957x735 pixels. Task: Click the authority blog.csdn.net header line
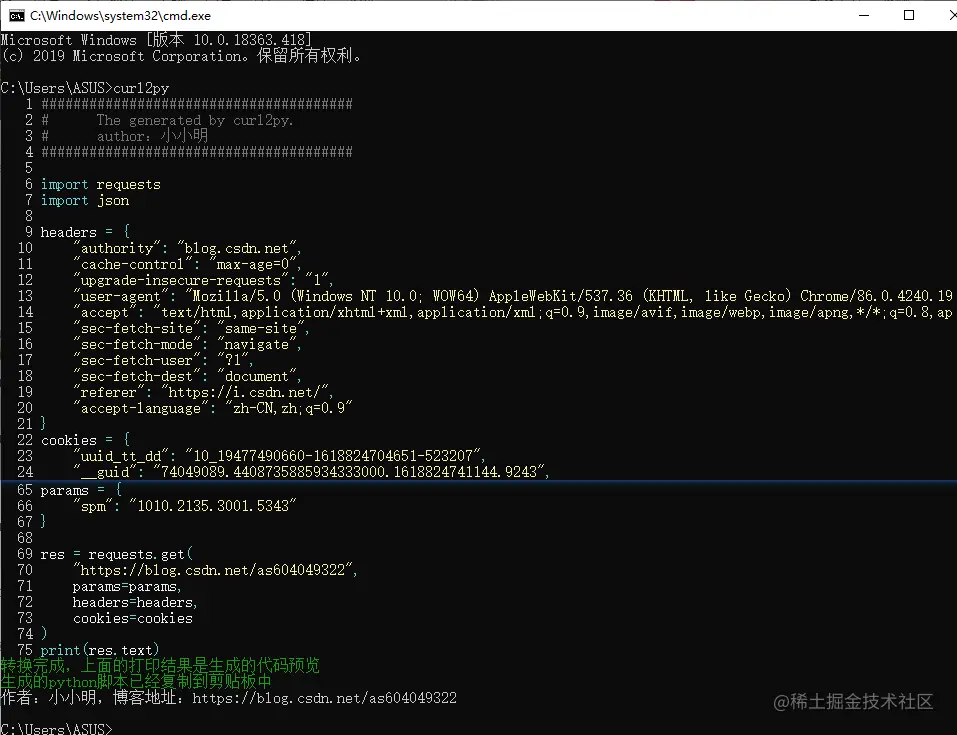(187, 248)
